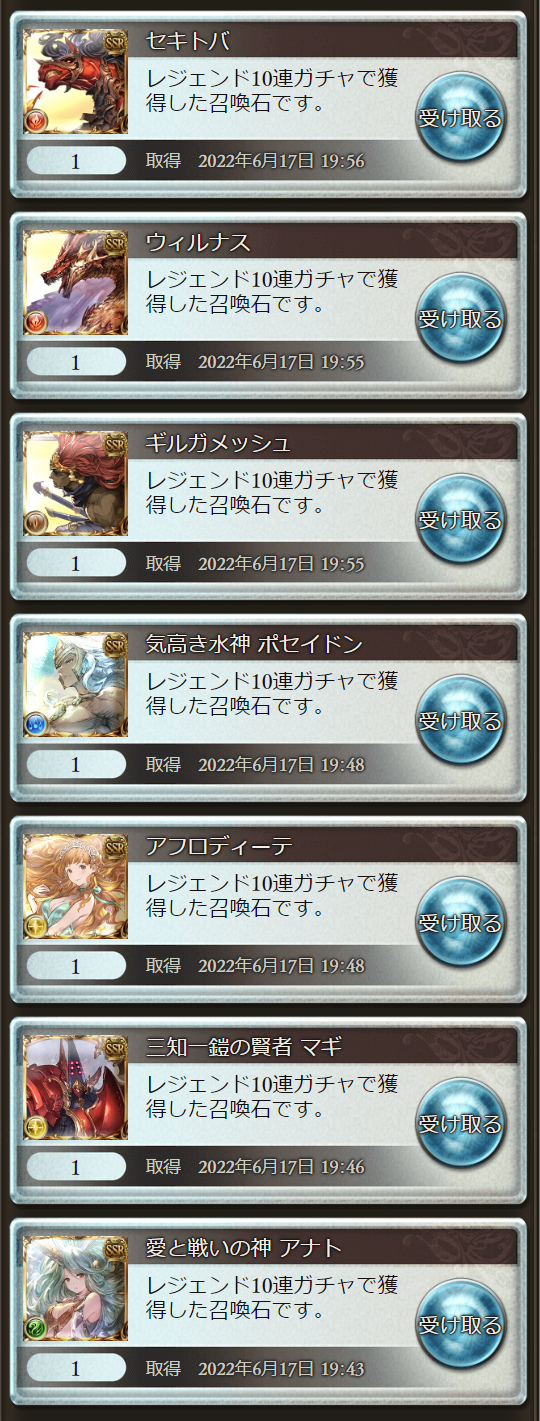Screen dimensions: 540x1421
Task: Open the アナト green-haired portrait
Action: pyautogui.click(x=75, y=1289)
